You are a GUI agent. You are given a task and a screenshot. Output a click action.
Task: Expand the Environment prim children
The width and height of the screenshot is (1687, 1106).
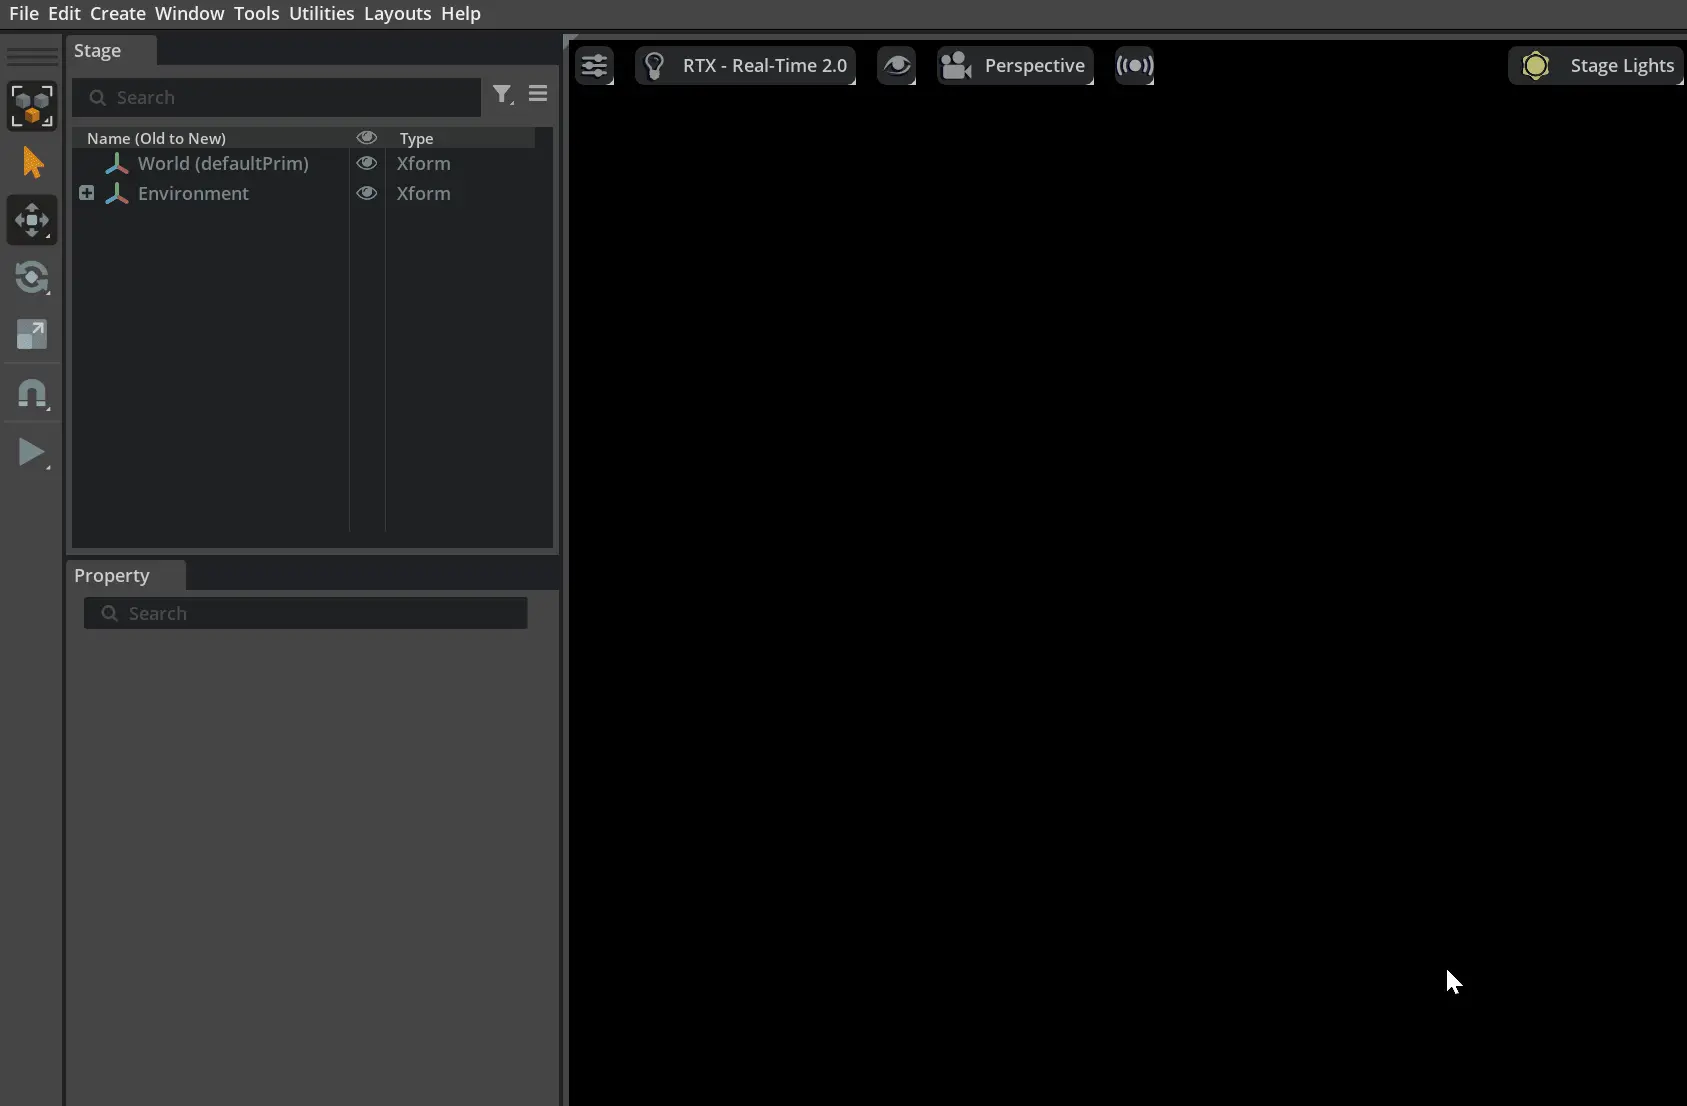click(x=86, y=192)
